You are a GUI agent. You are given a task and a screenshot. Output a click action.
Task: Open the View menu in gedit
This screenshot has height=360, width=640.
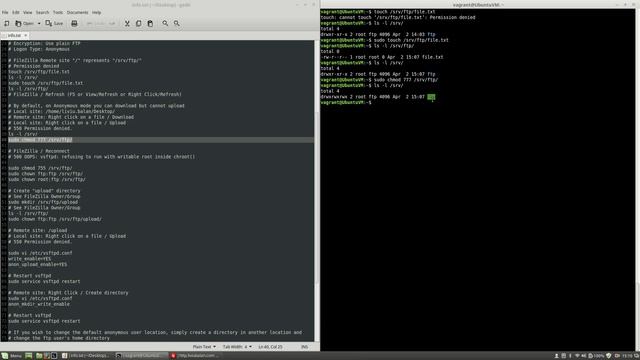pos(27,13)
